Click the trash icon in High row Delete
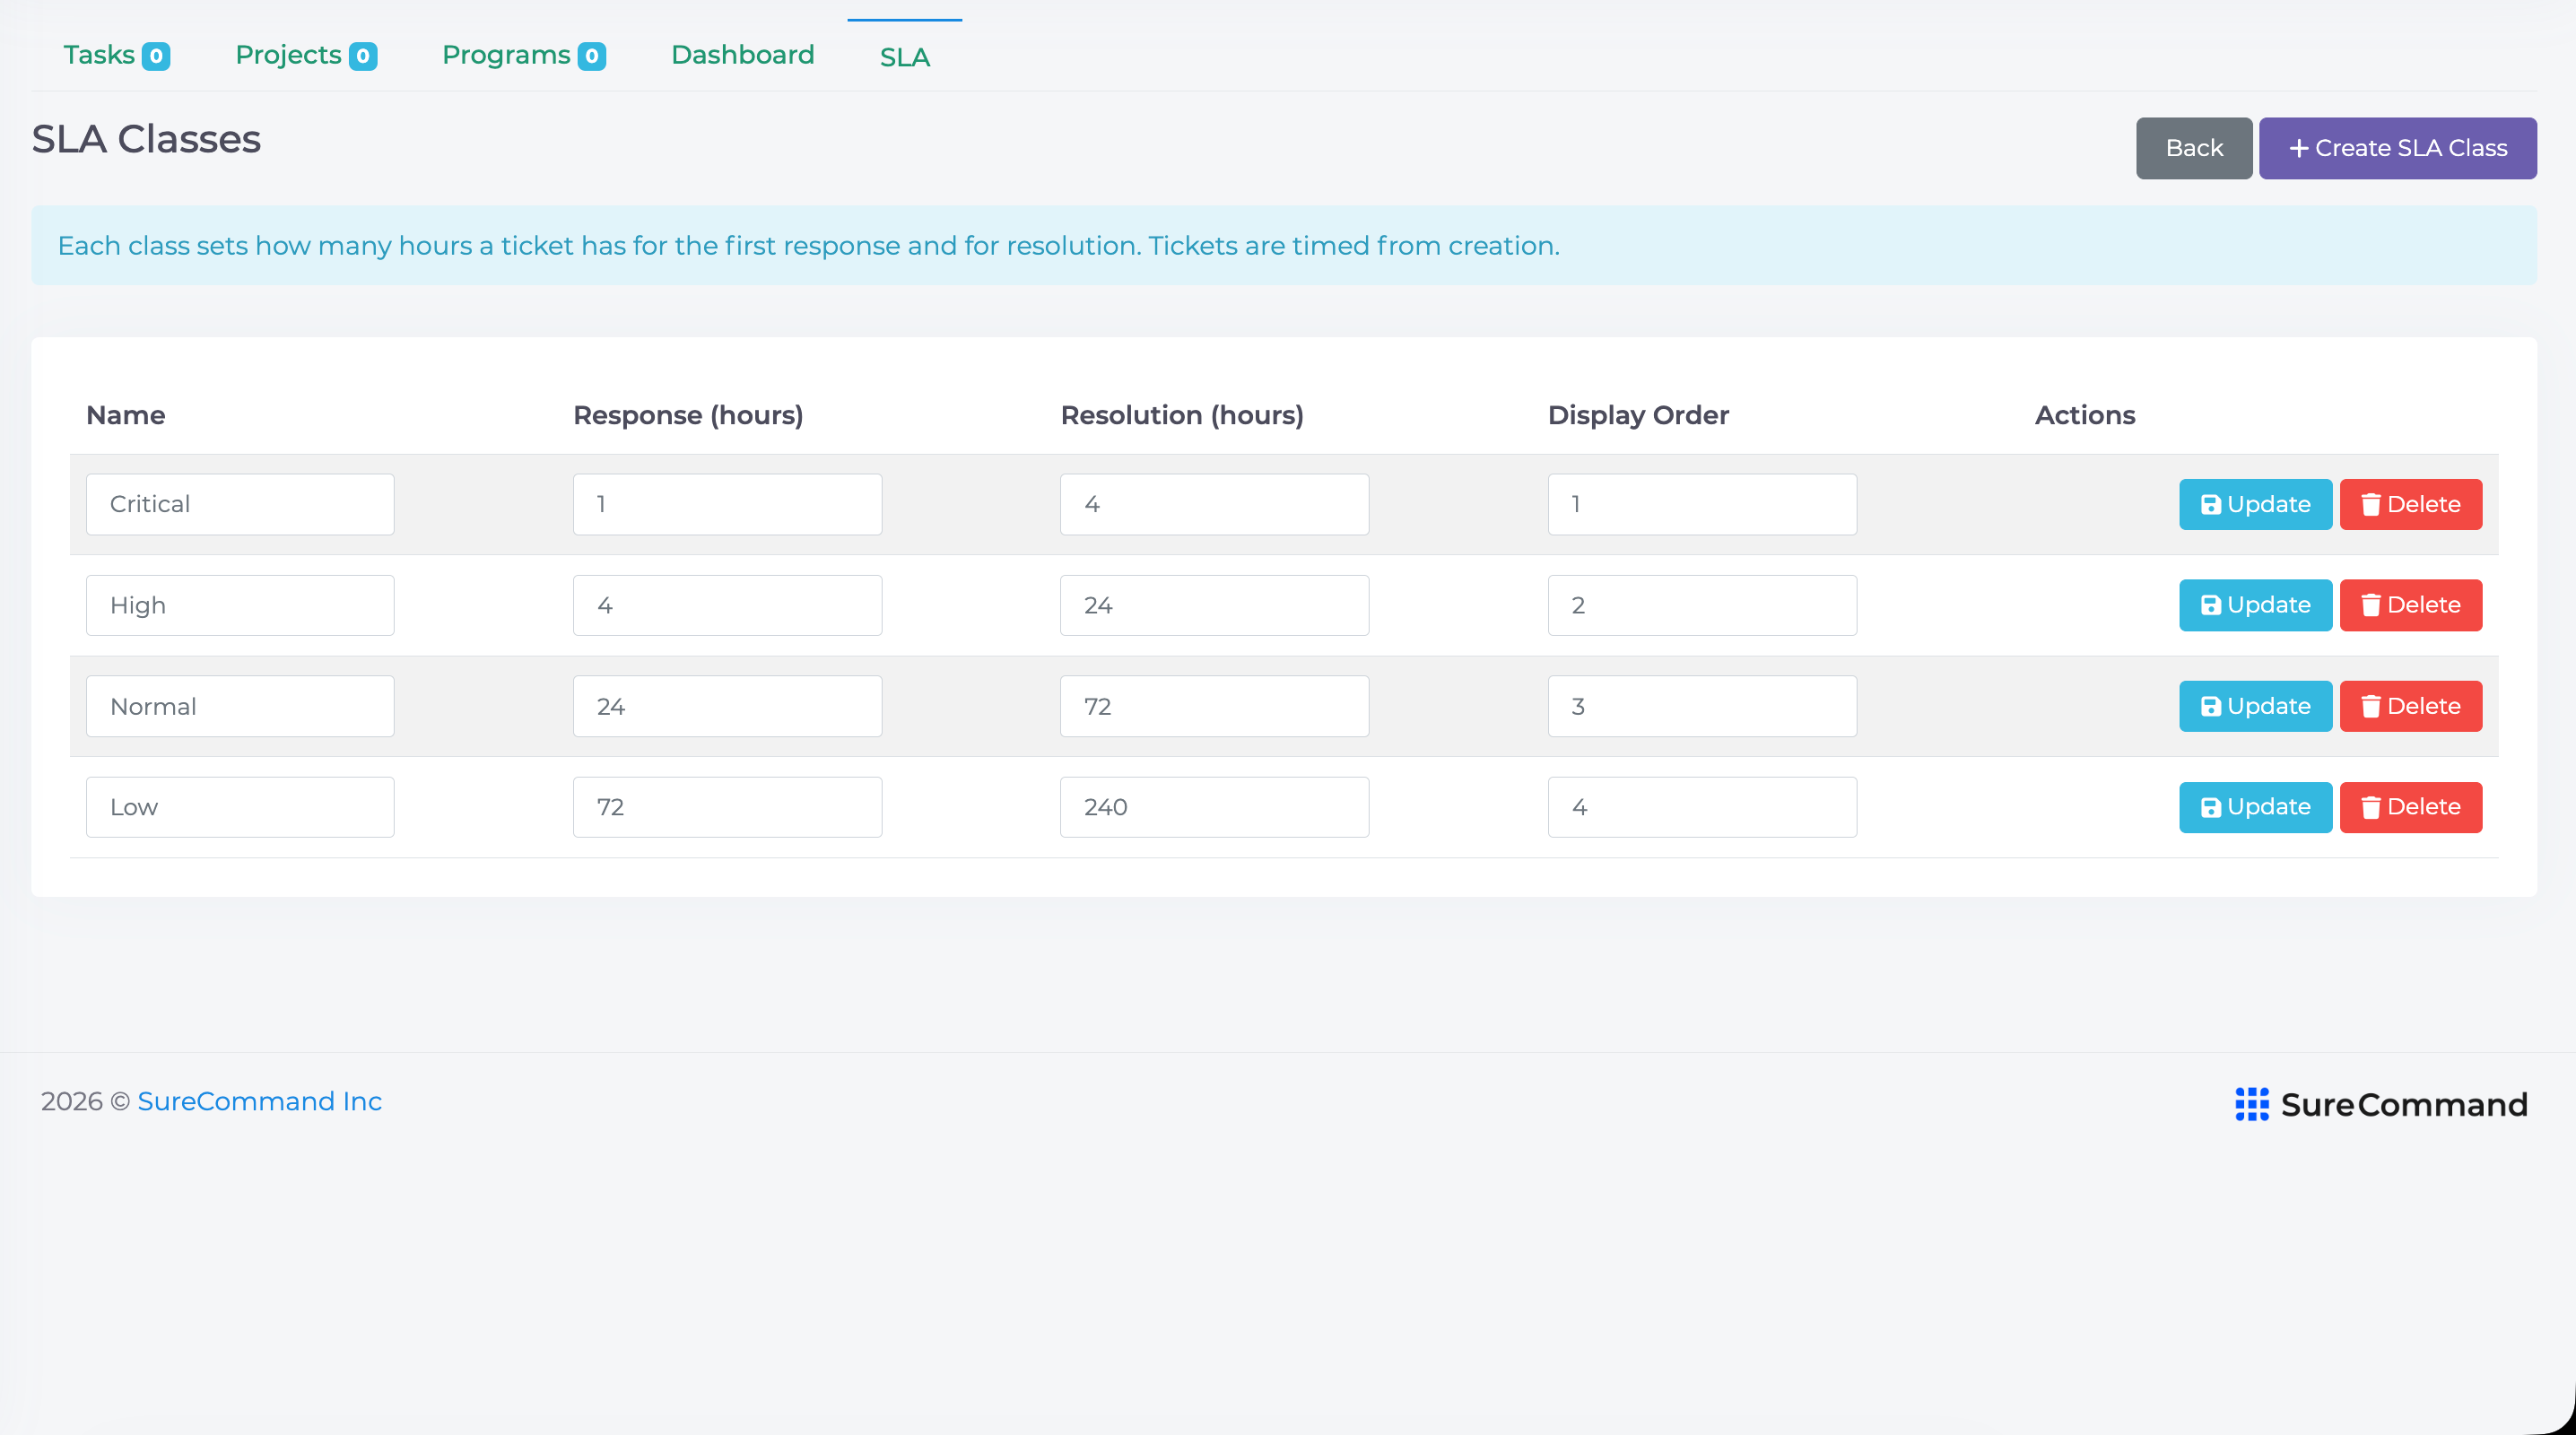 tap(2370, 605)
